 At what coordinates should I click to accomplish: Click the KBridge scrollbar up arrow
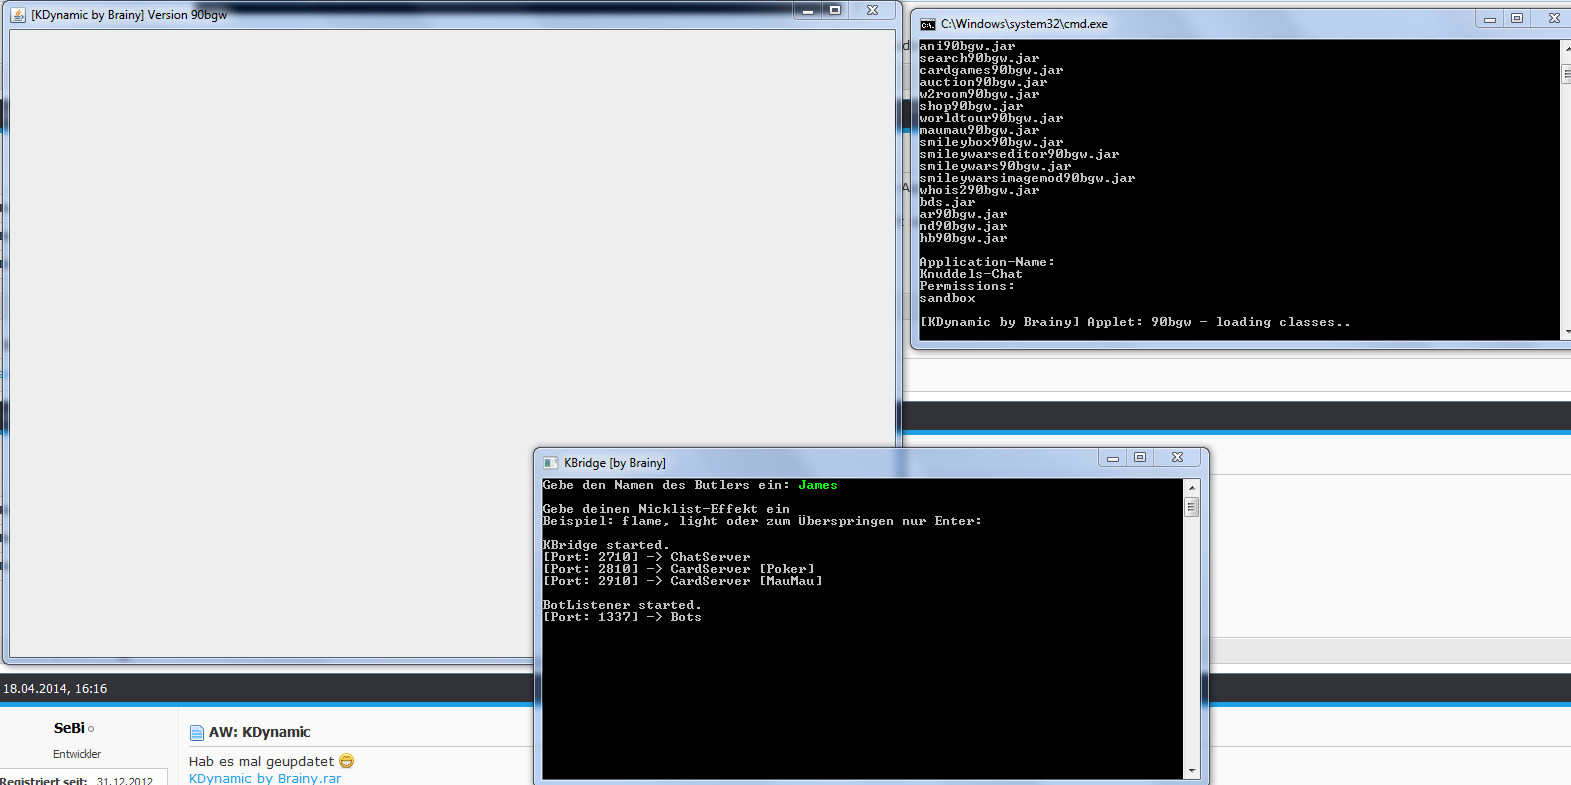(1191, 487)
